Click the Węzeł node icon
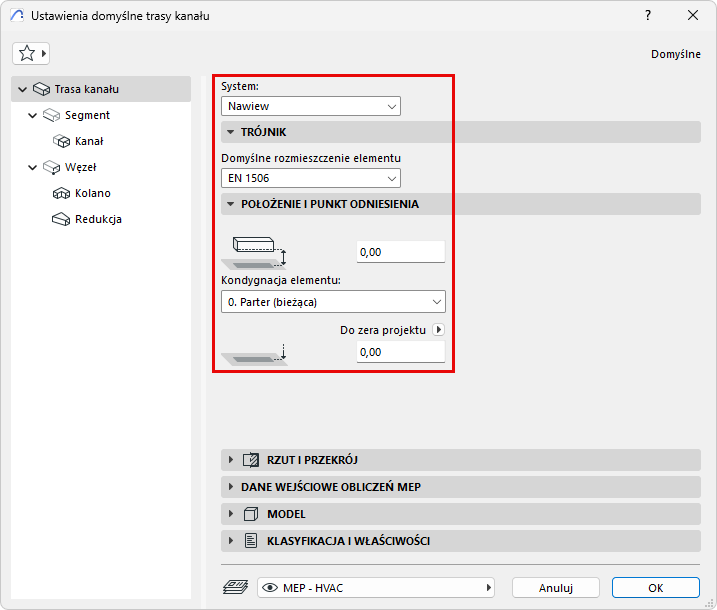 tap(52, 167)
